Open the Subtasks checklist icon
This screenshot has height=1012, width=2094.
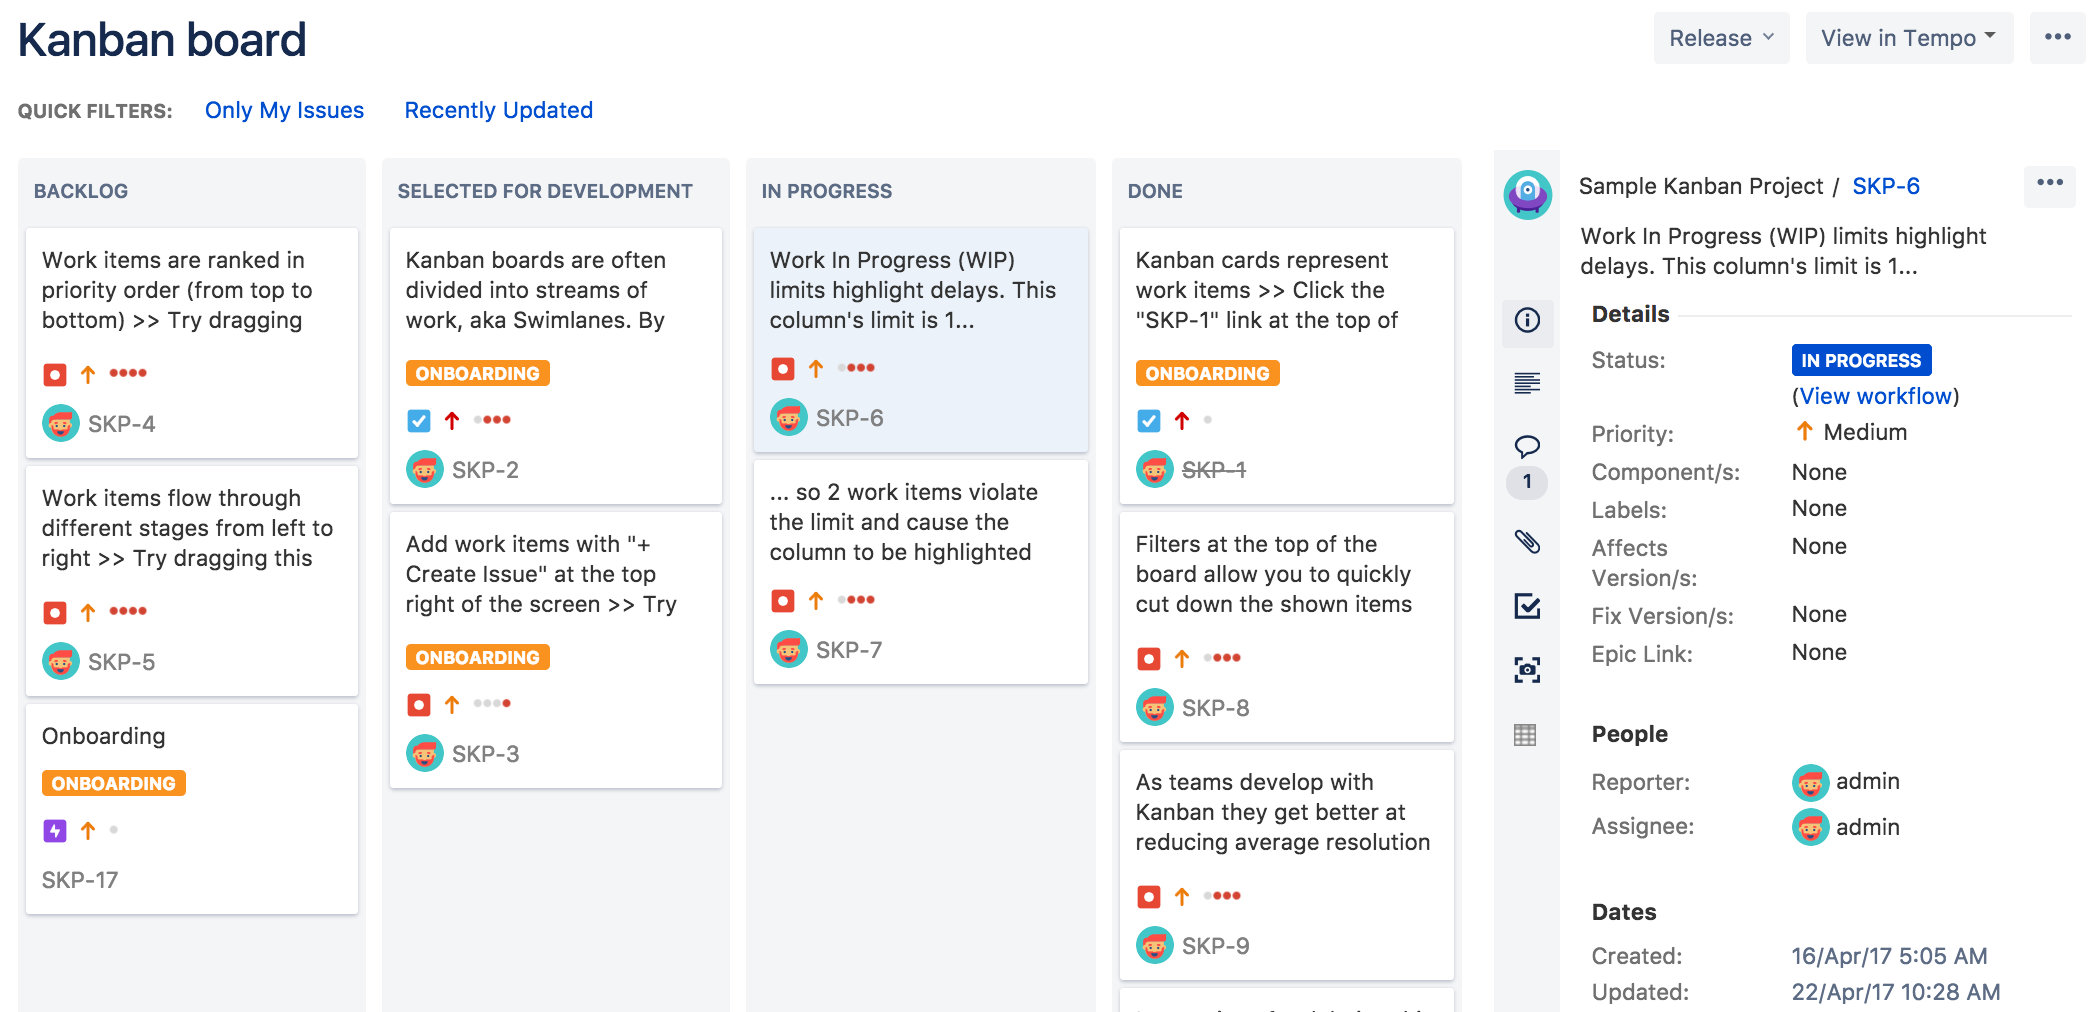1527,607
